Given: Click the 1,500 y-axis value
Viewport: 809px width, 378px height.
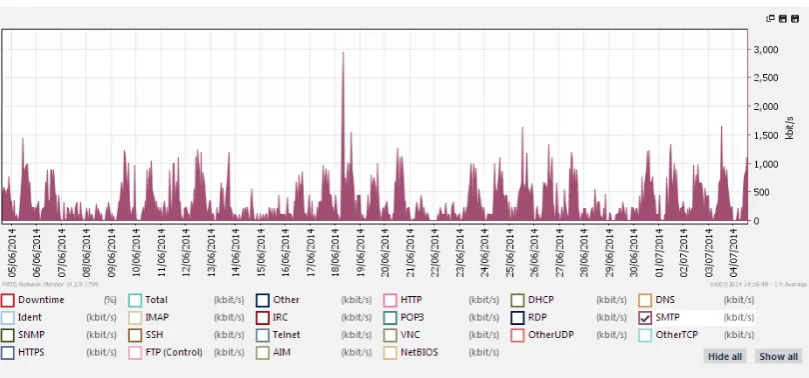Looking at the screenshot, I should click(x=766, y=135).
